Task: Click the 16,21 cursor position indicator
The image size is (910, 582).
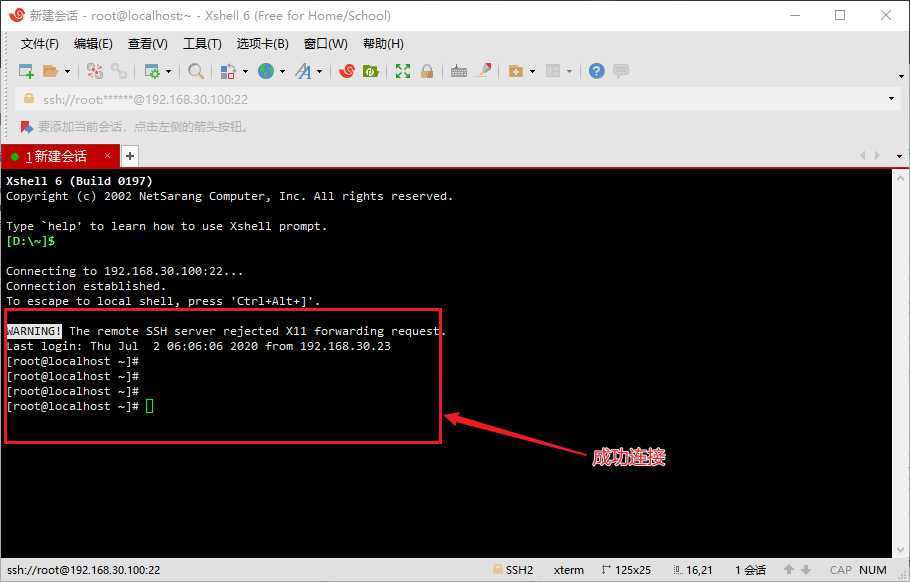Action: (693, 570)
